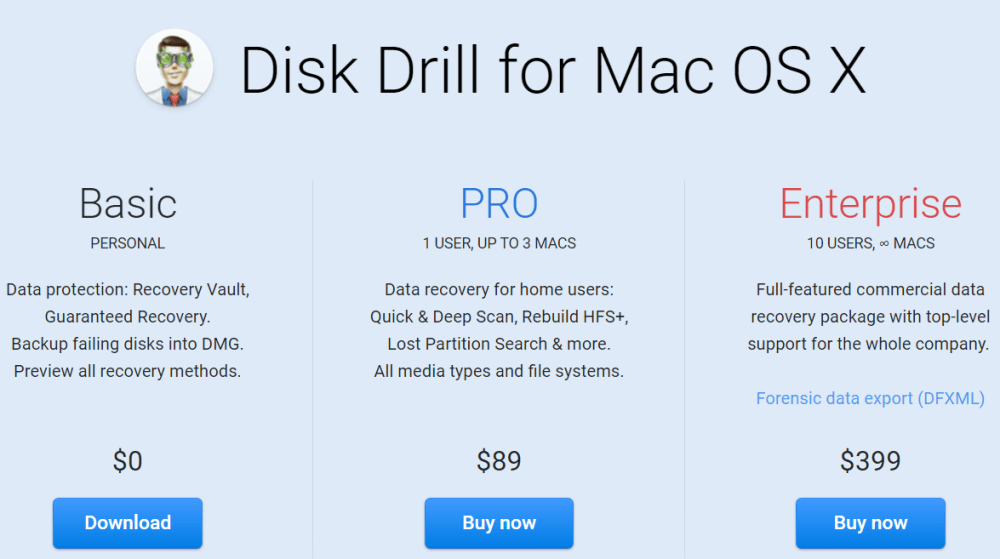Click the Disk Drill mascot logo icon
1000x559 pixels.
click(174, 68)
